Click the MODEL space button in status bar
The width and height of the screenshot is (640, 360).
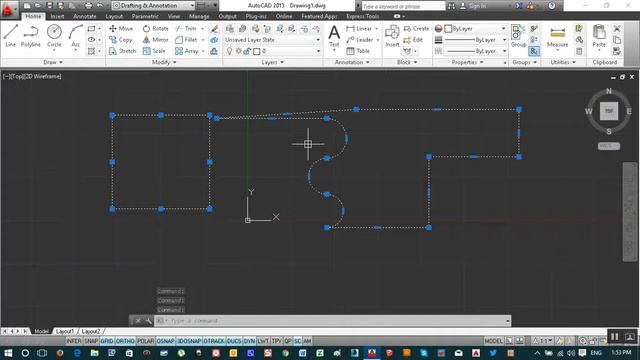(x=493, y=341)
